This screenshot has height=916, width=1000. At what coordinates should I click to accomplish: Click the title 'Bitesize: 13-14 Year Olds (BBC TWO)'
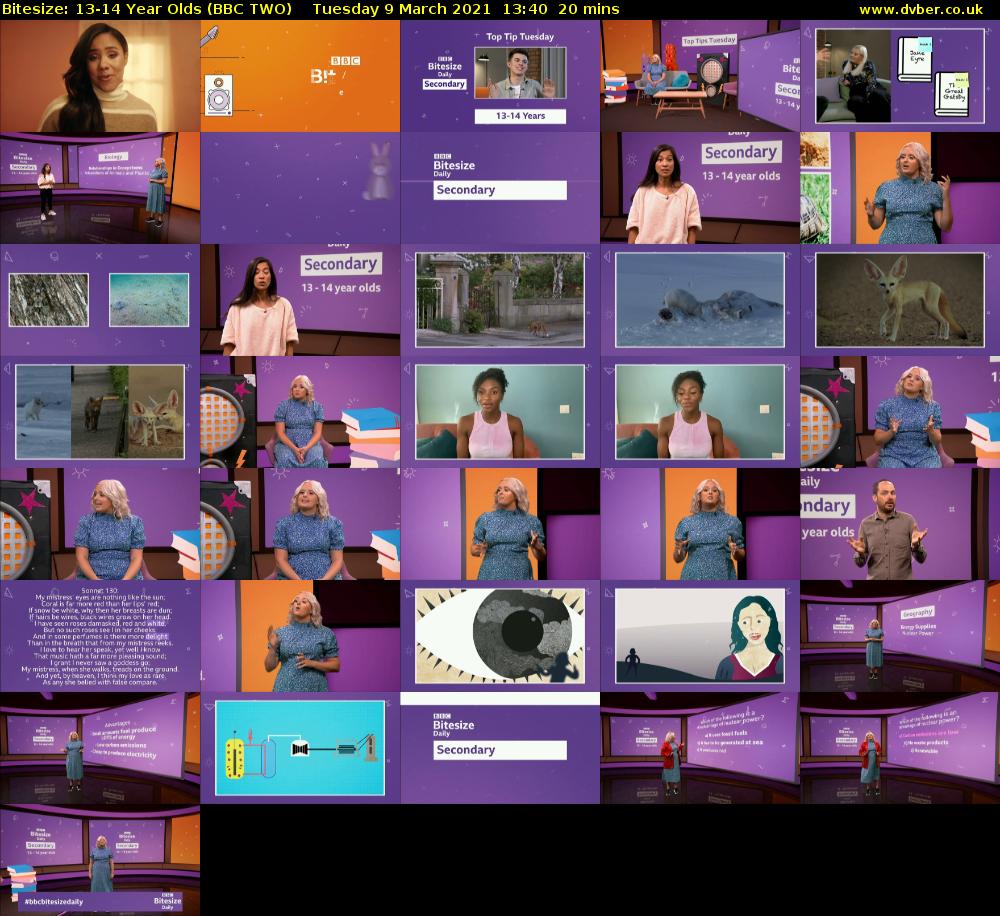(147, 10)
